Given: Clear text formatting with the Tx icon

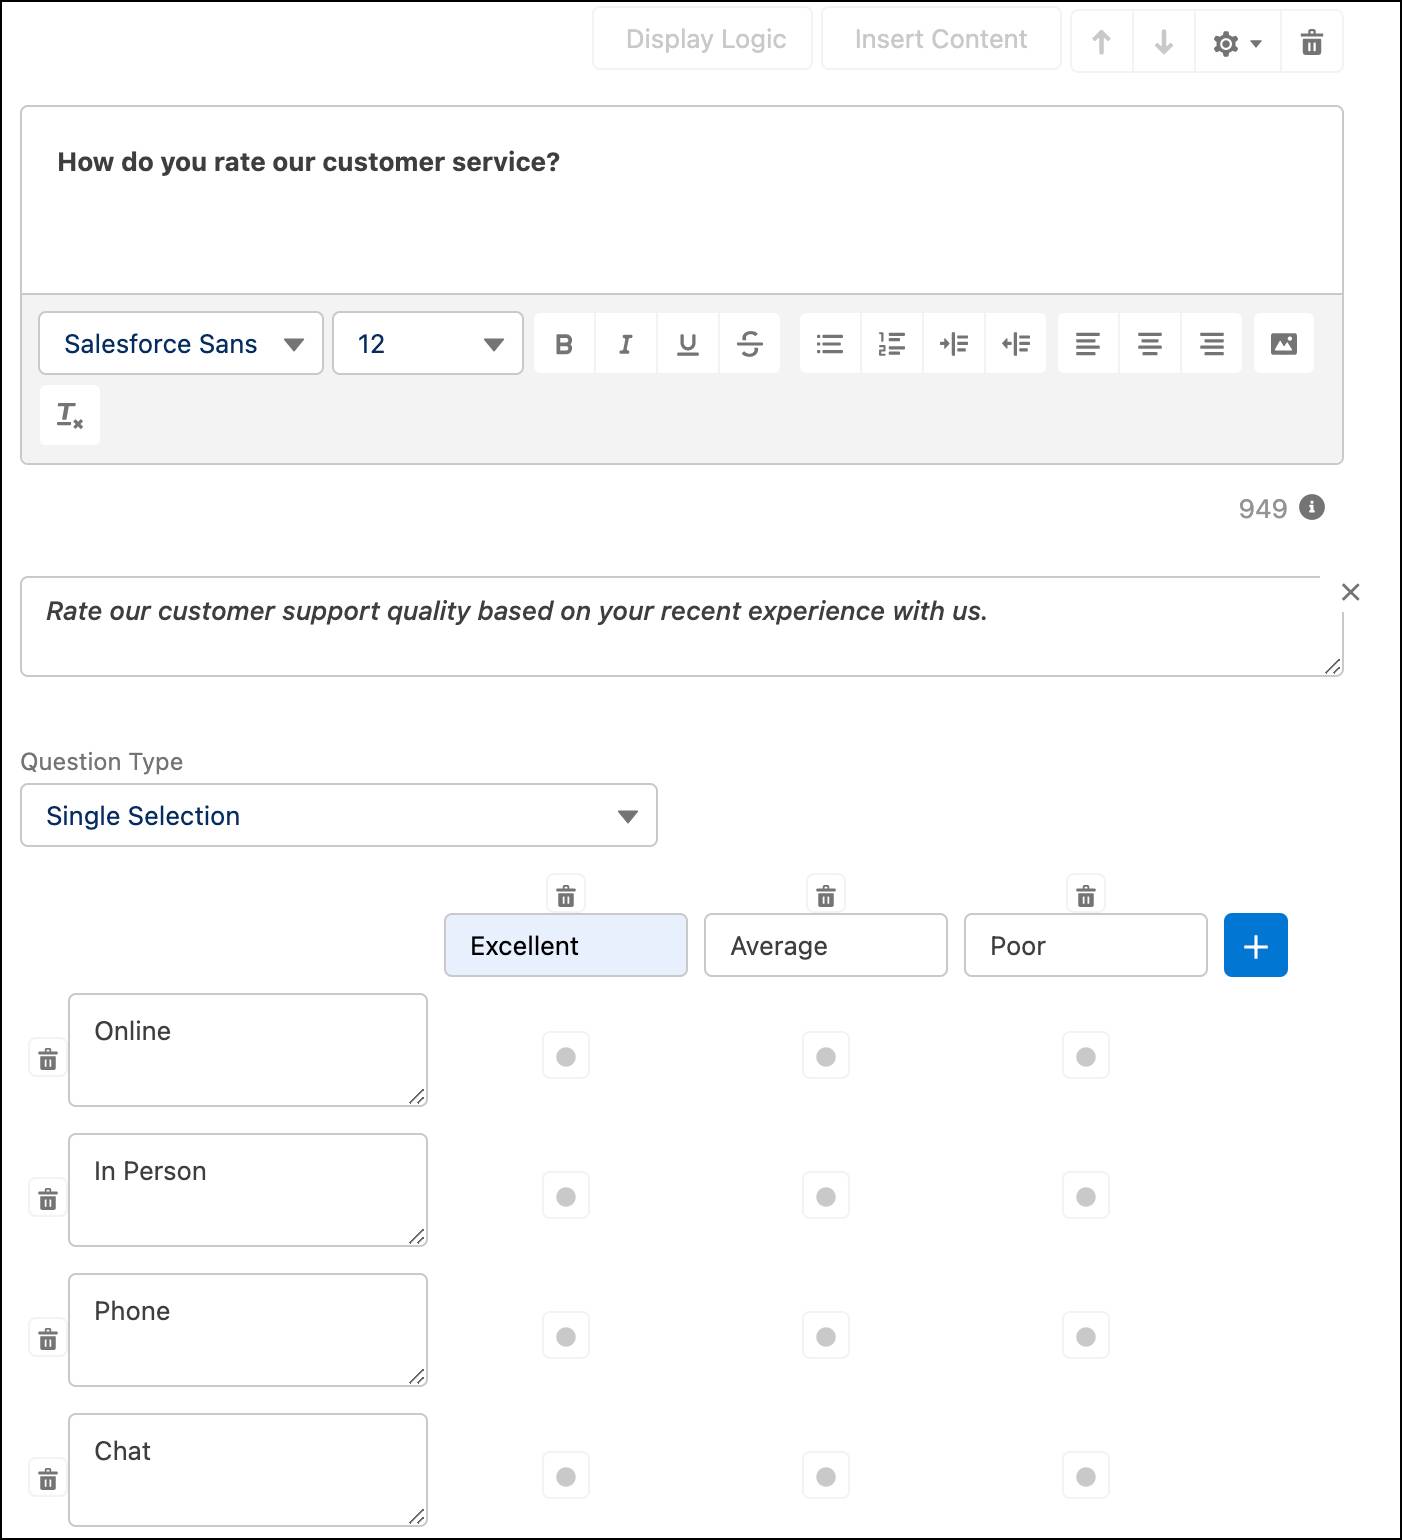Looking at the screenshot, I should [x=69, y=414].
